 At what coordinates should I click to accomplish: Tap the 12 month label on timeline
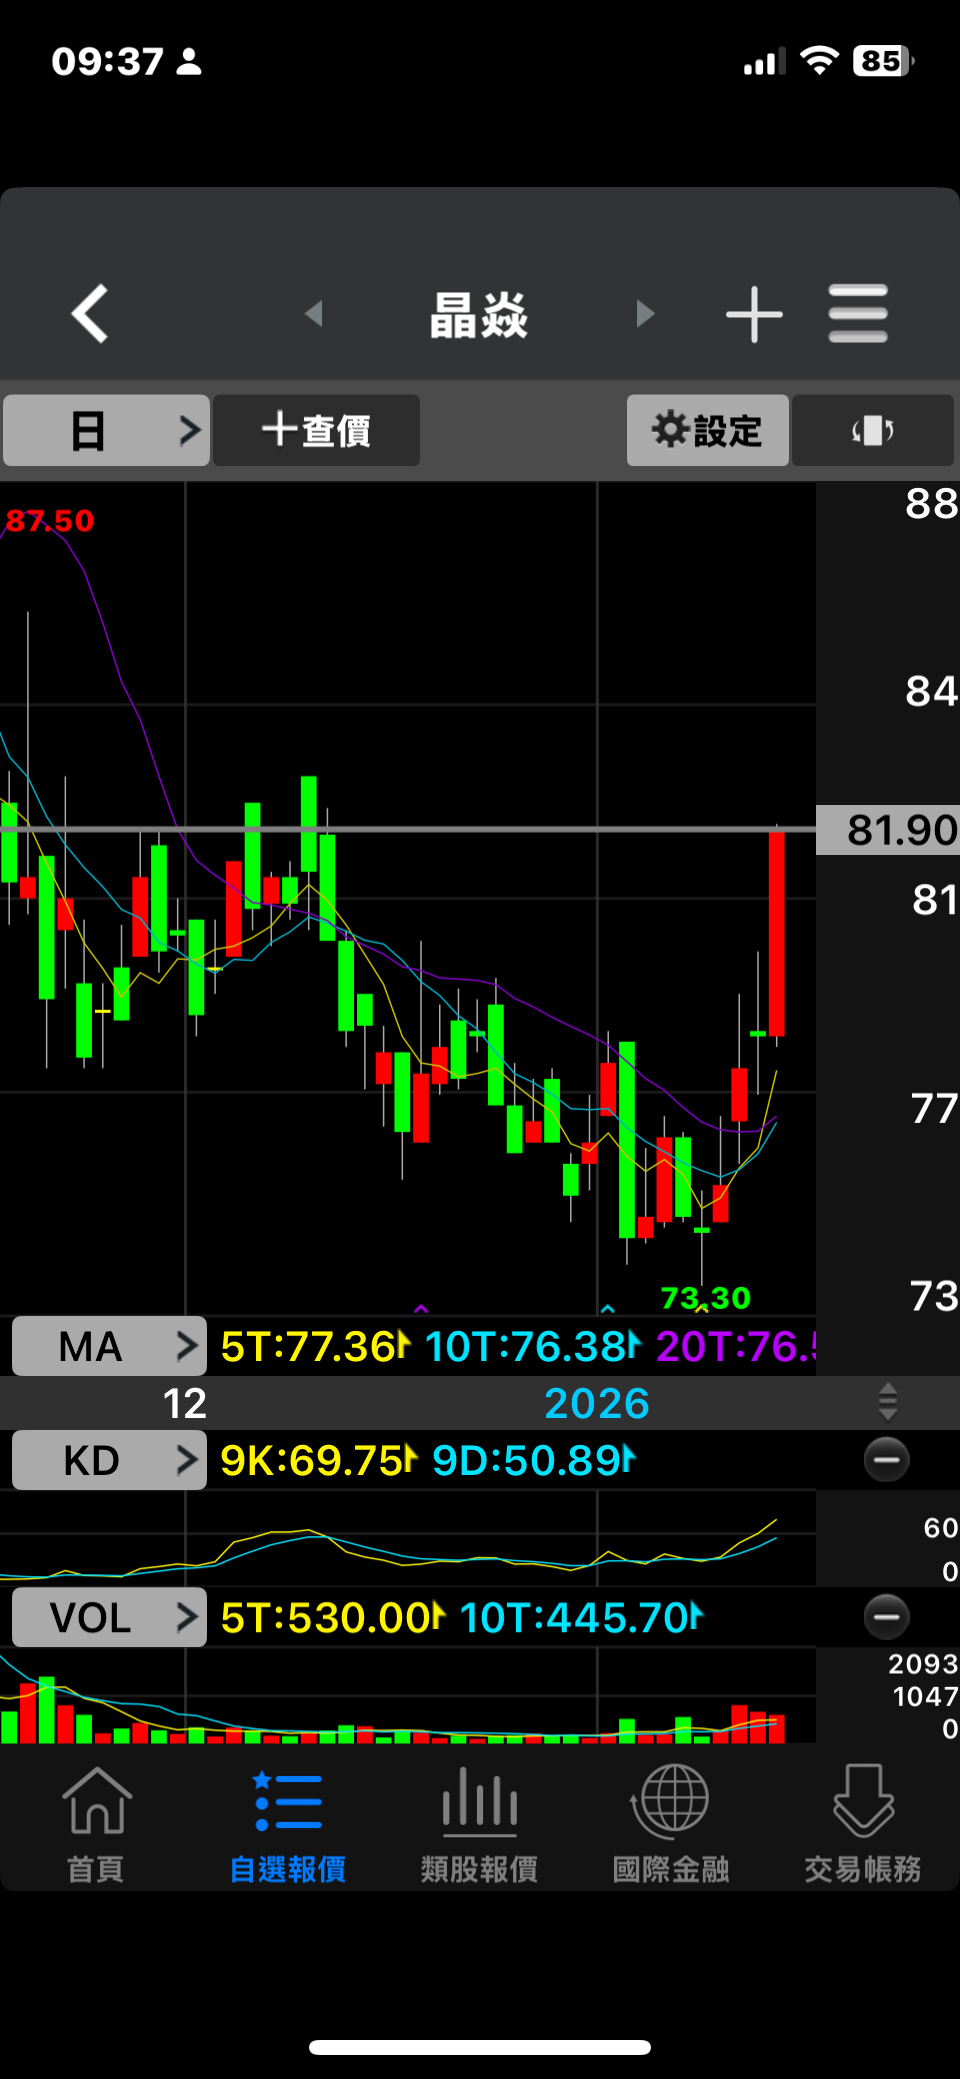pos(185,1403)
